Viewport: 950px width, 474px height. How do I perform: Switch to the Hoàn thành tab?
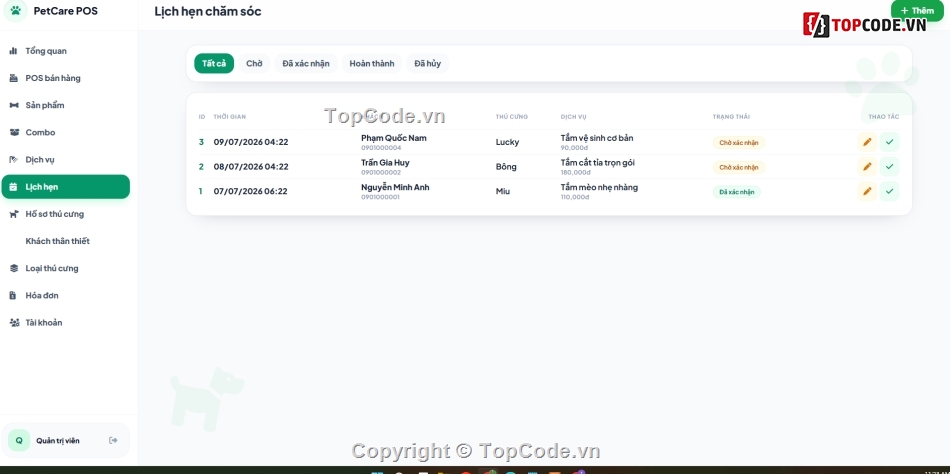click(x=371, y=63)
